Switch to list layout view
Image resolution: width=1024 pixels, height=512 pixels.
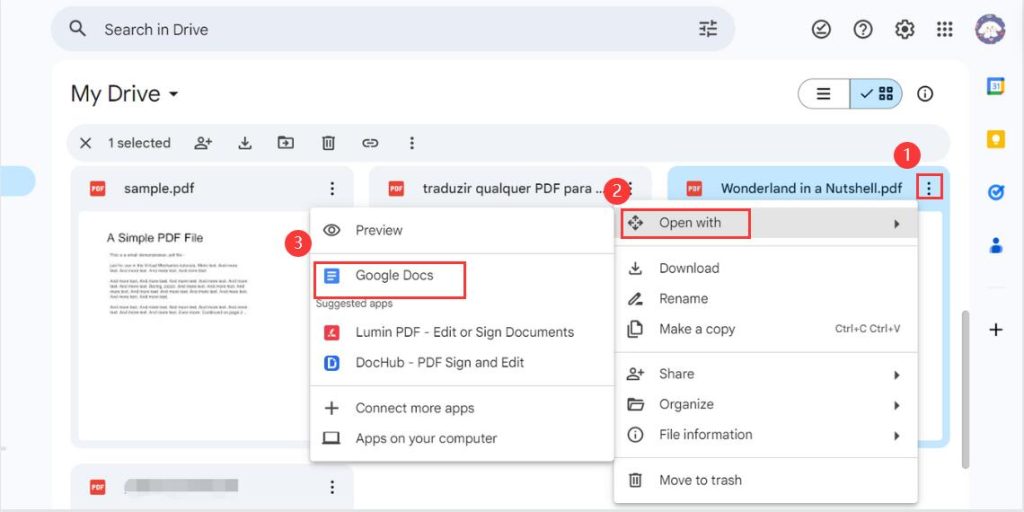(824, 94)
